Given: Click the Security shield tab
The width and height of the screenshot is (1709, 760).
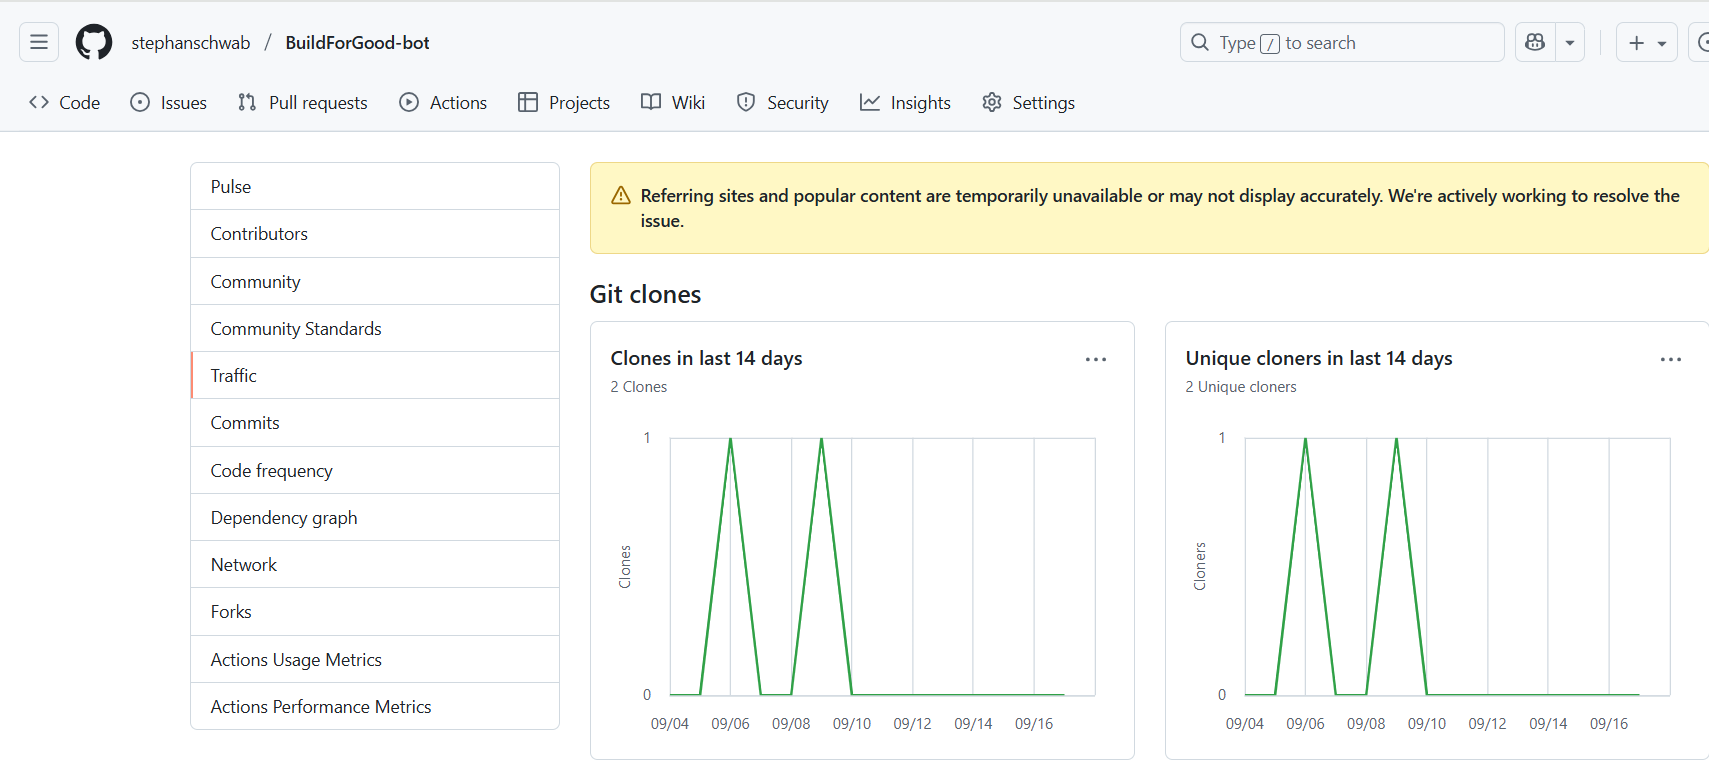Looking at the screenshot, I should 783,103.
